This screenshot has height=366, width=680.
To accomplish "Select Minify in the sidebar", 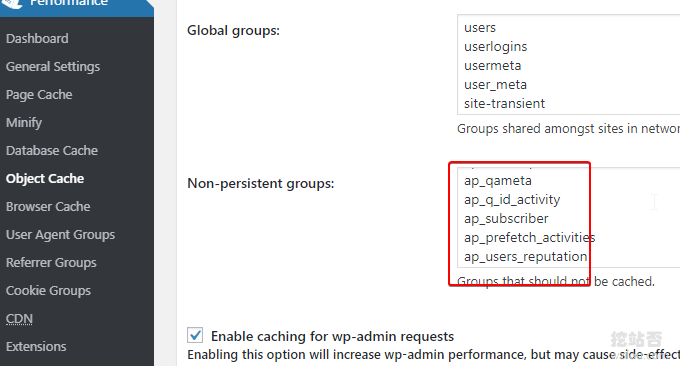I will (24, 123).
